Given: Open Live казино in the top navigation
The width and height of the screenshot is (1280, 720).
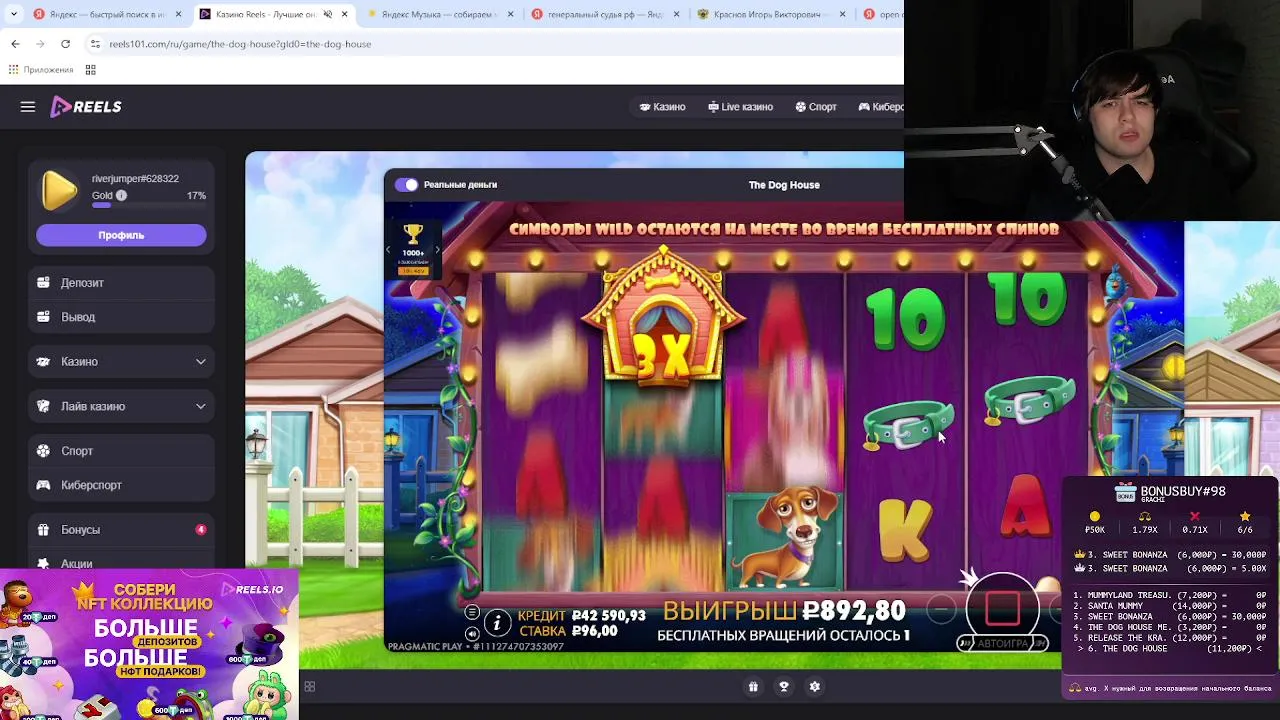Looking at the screenshot, I should (x=740, y=107).
